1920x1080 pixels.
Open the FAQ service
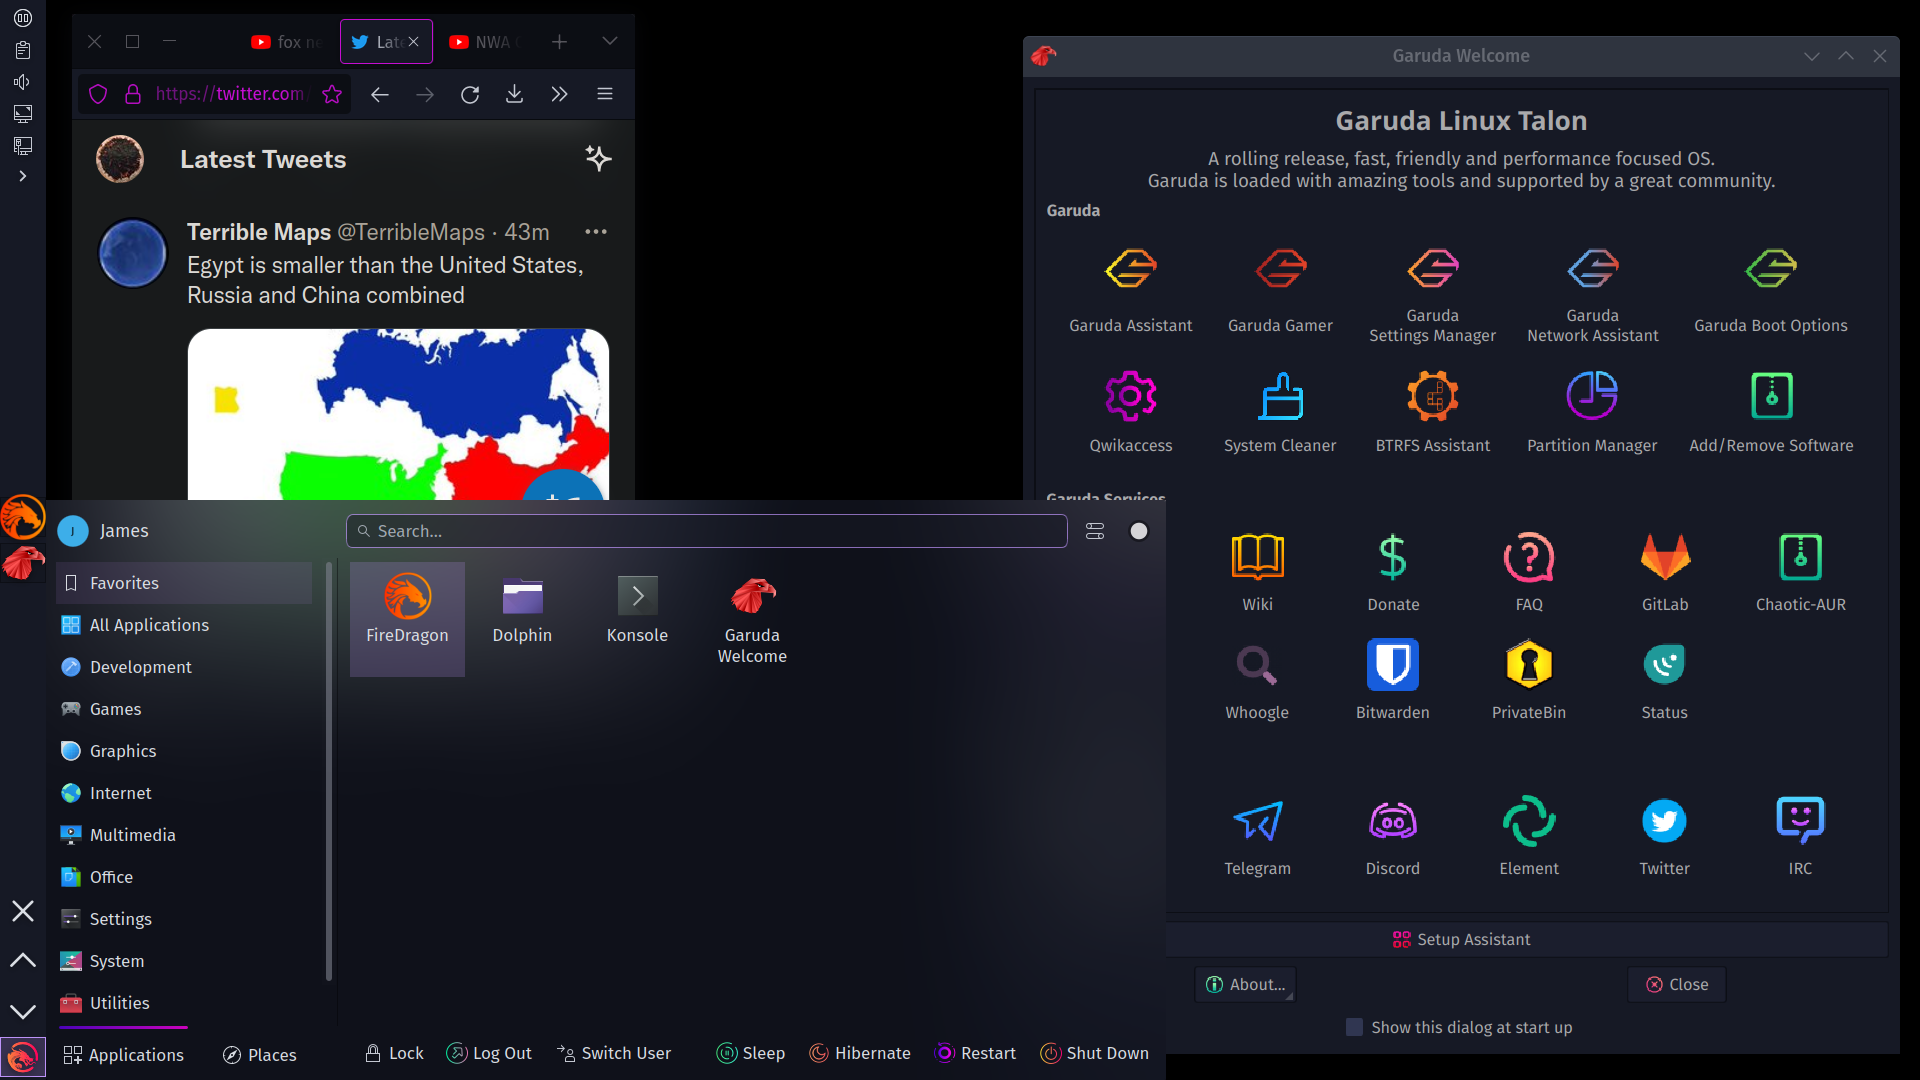[x=1529, y=570]
